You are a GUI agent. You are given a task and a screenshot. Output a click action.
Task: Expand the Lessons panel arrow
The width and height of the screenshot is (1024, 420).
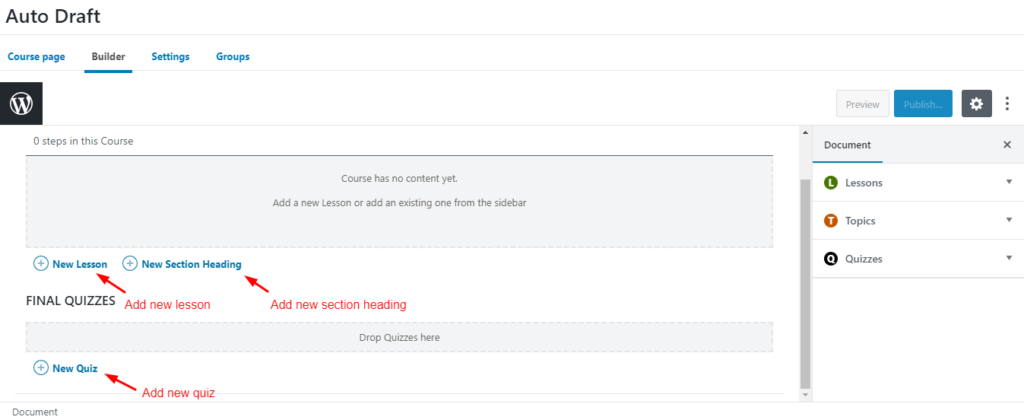(x=1009, y=182)
